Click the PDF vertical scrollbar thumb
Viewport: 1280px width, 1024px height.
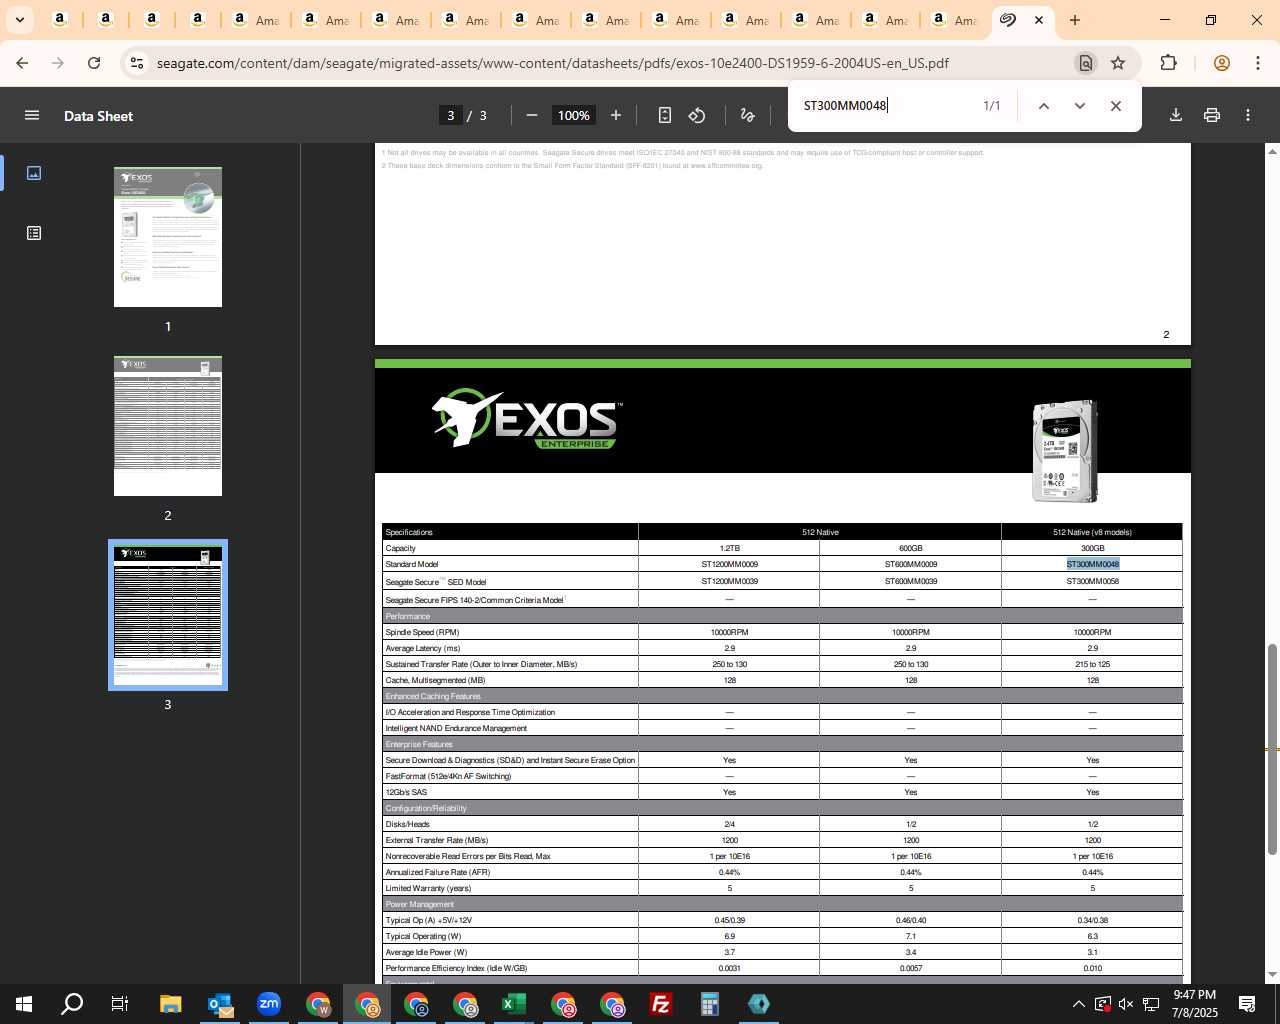pos(1272,750)
